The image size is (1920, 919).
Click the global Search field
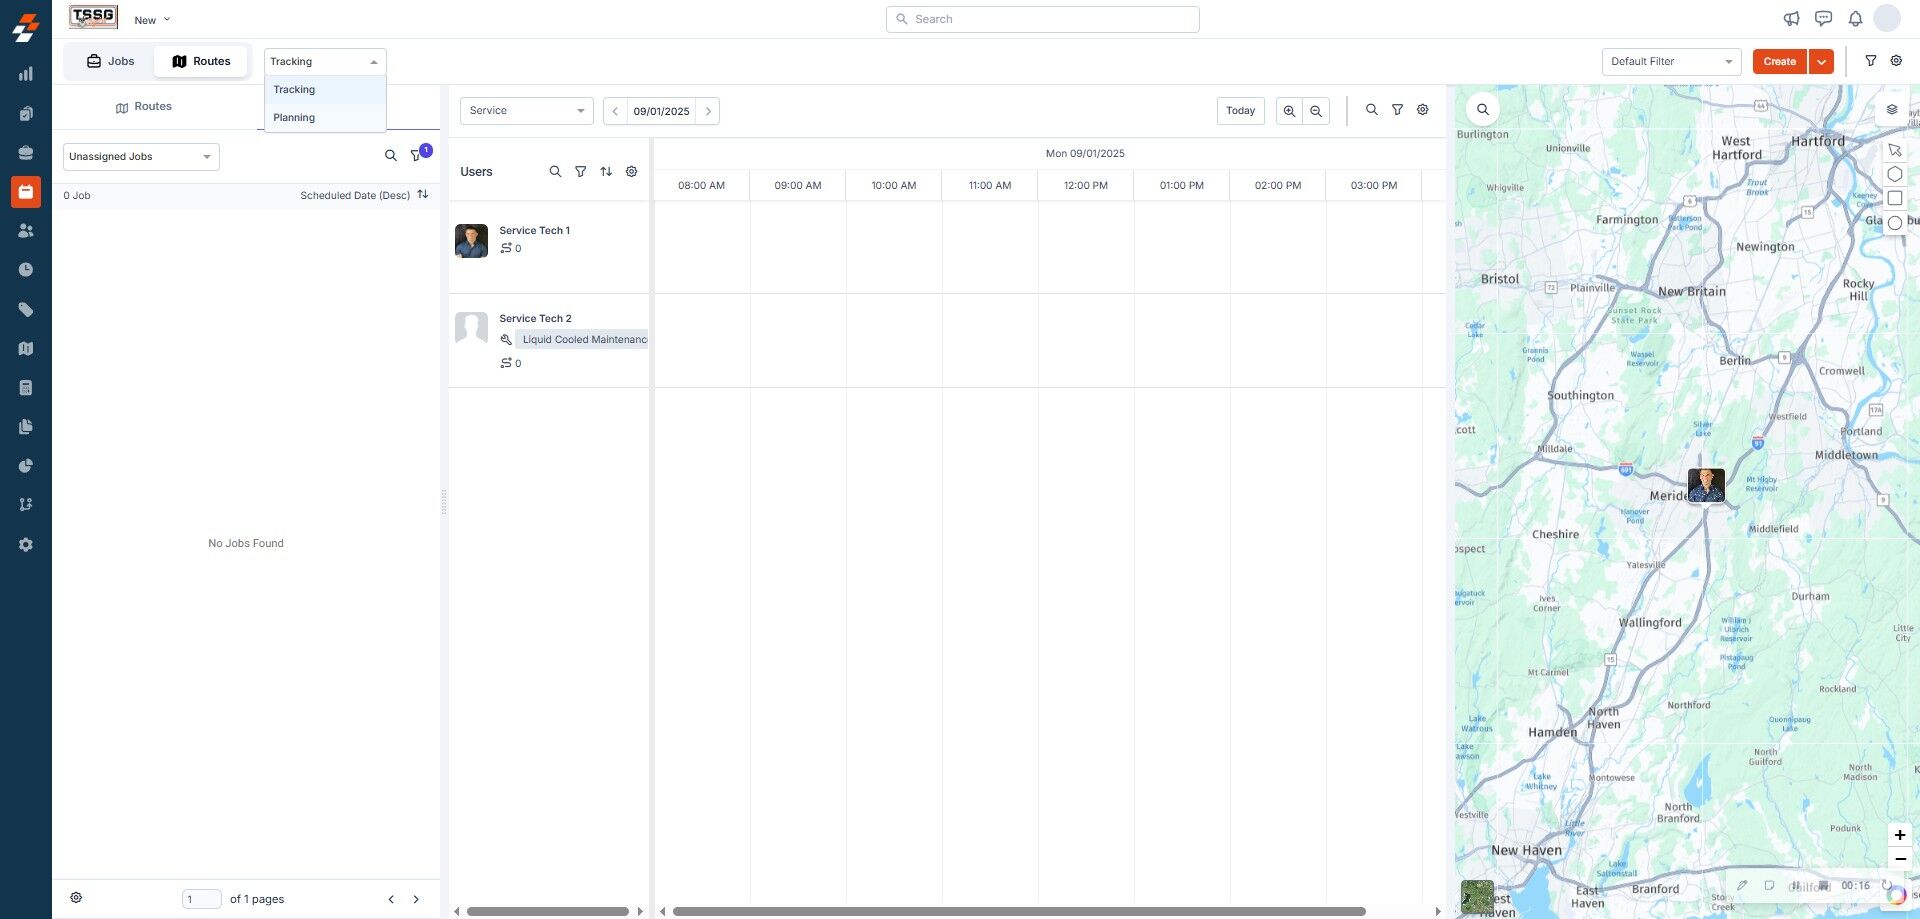pos(1042,19)
